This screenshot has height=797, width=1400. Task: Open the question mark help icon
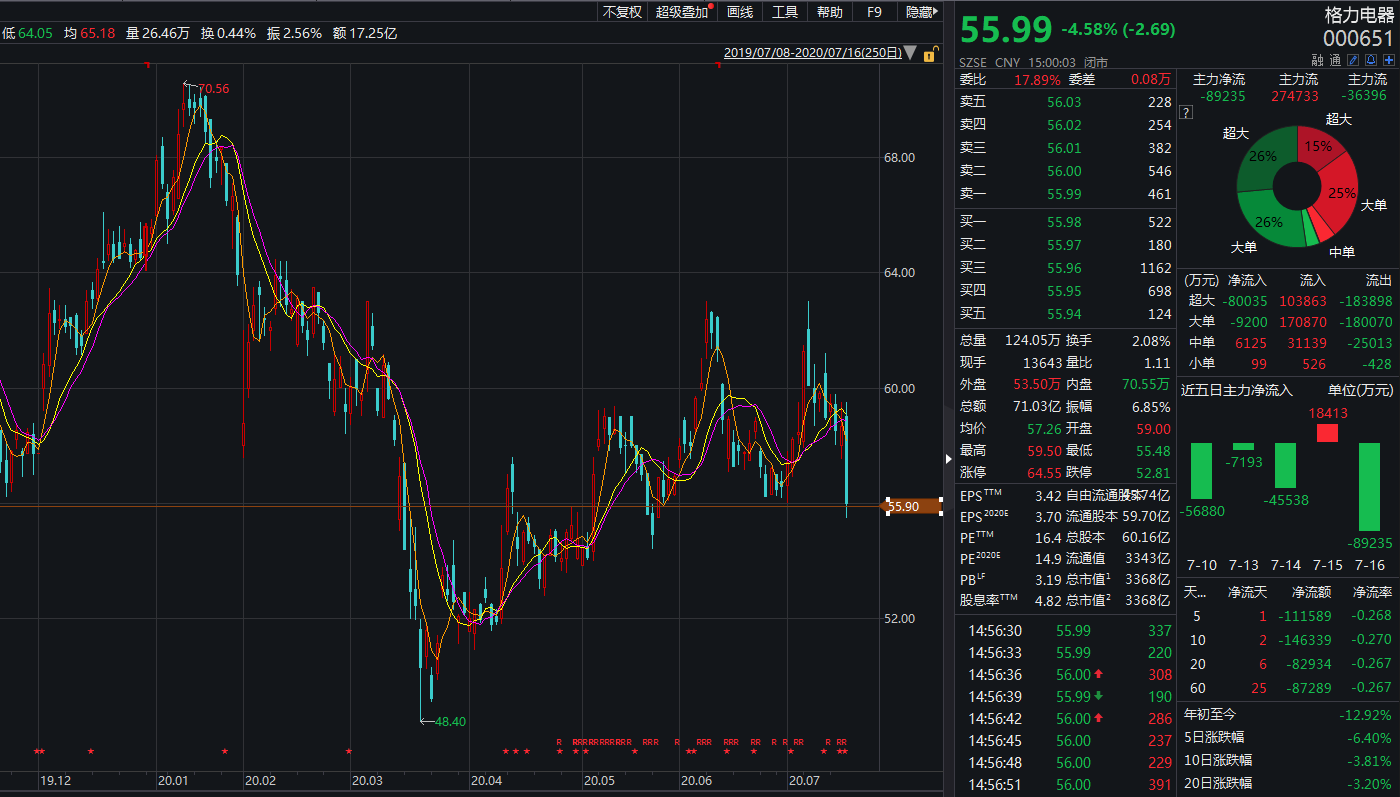[1185, 113]
